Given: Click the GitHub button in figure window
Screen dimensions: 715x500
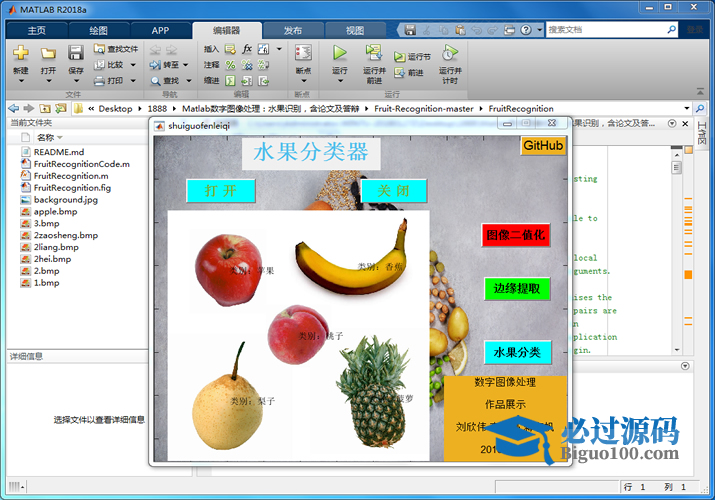Looking at the screenshot, I should point(543,146).
